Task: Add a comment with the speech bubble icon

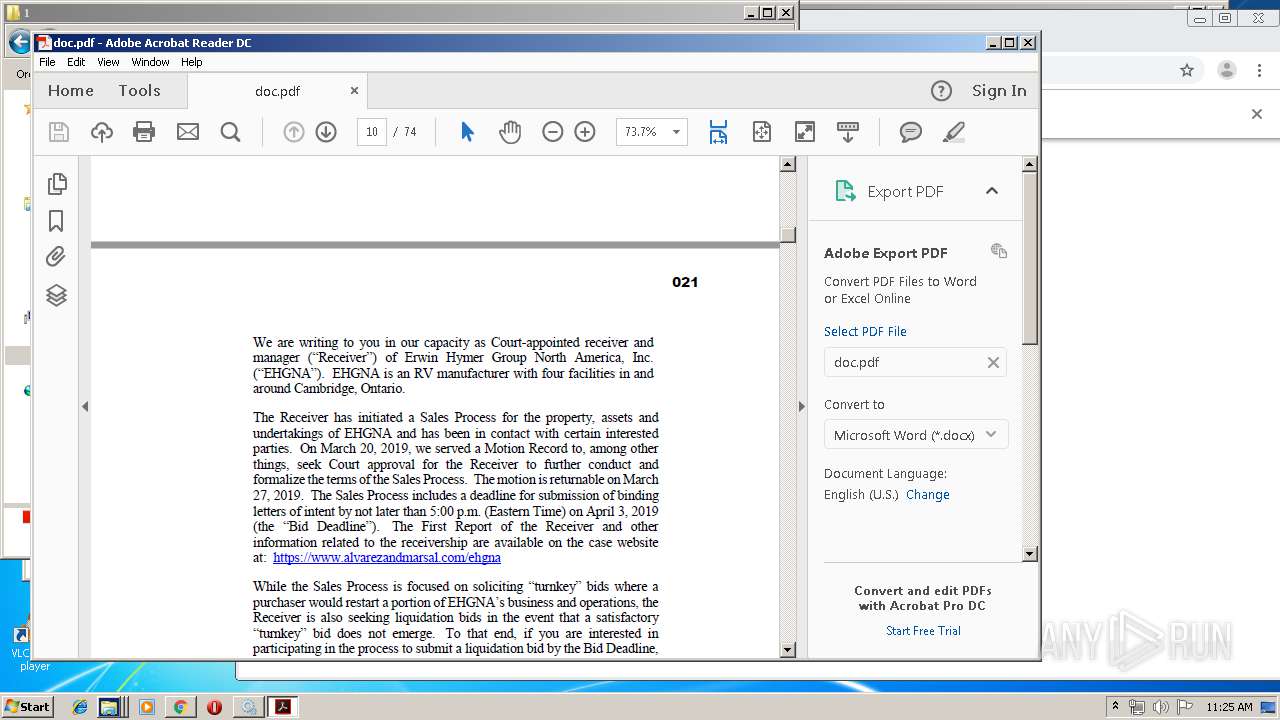Action: 910,132
